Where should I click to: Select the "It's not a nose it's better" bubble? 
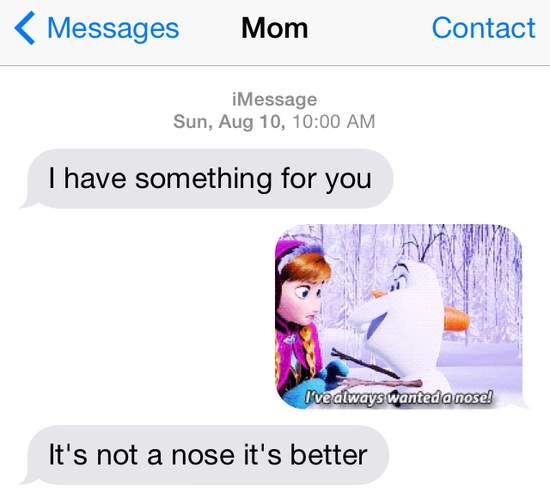click(205, 455)
